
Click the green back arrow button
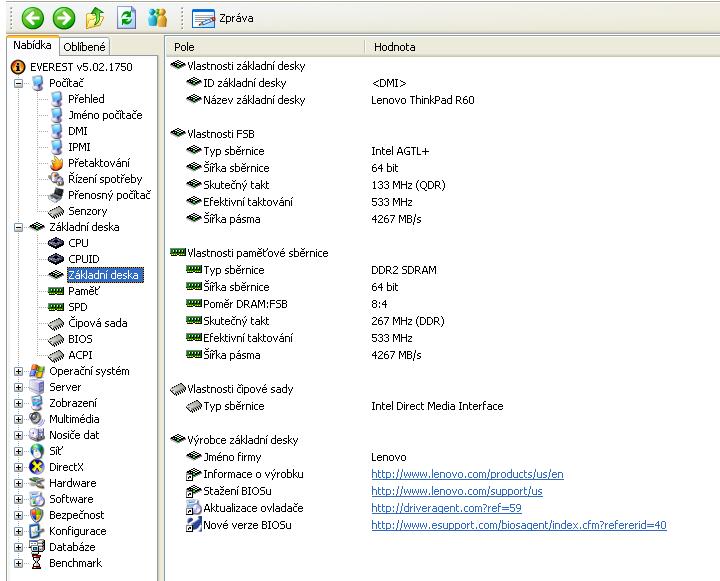pos(32,17)
